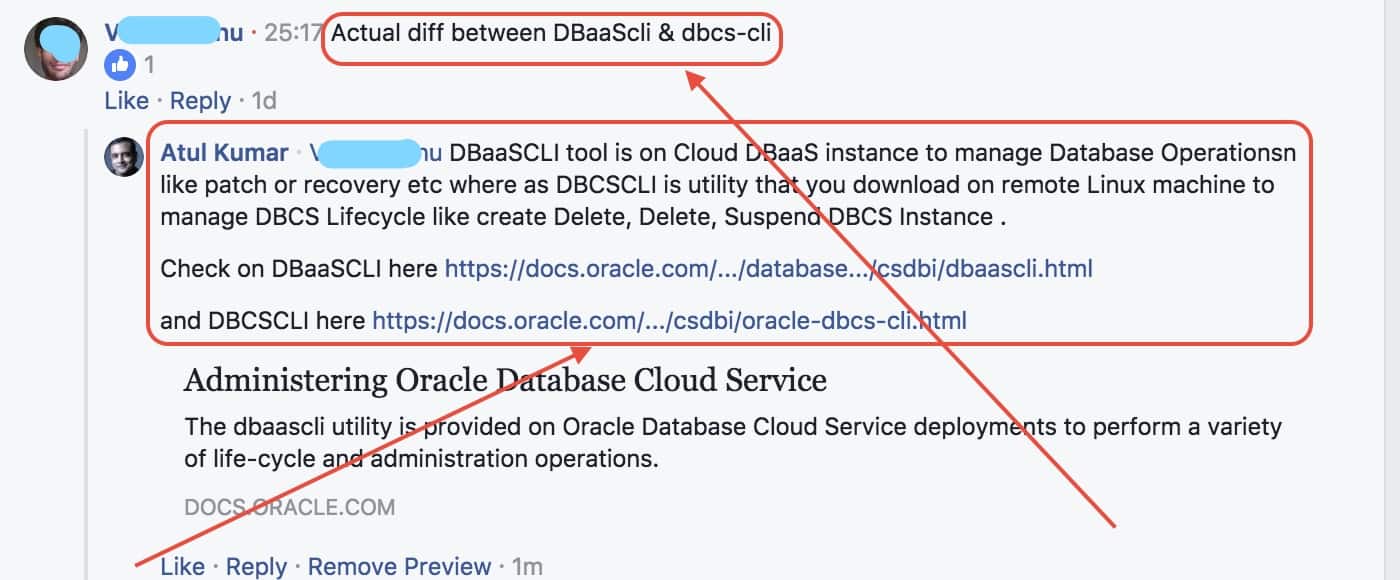Reply to the top comment
1400x580 pixels.
[x=200, y=101]
